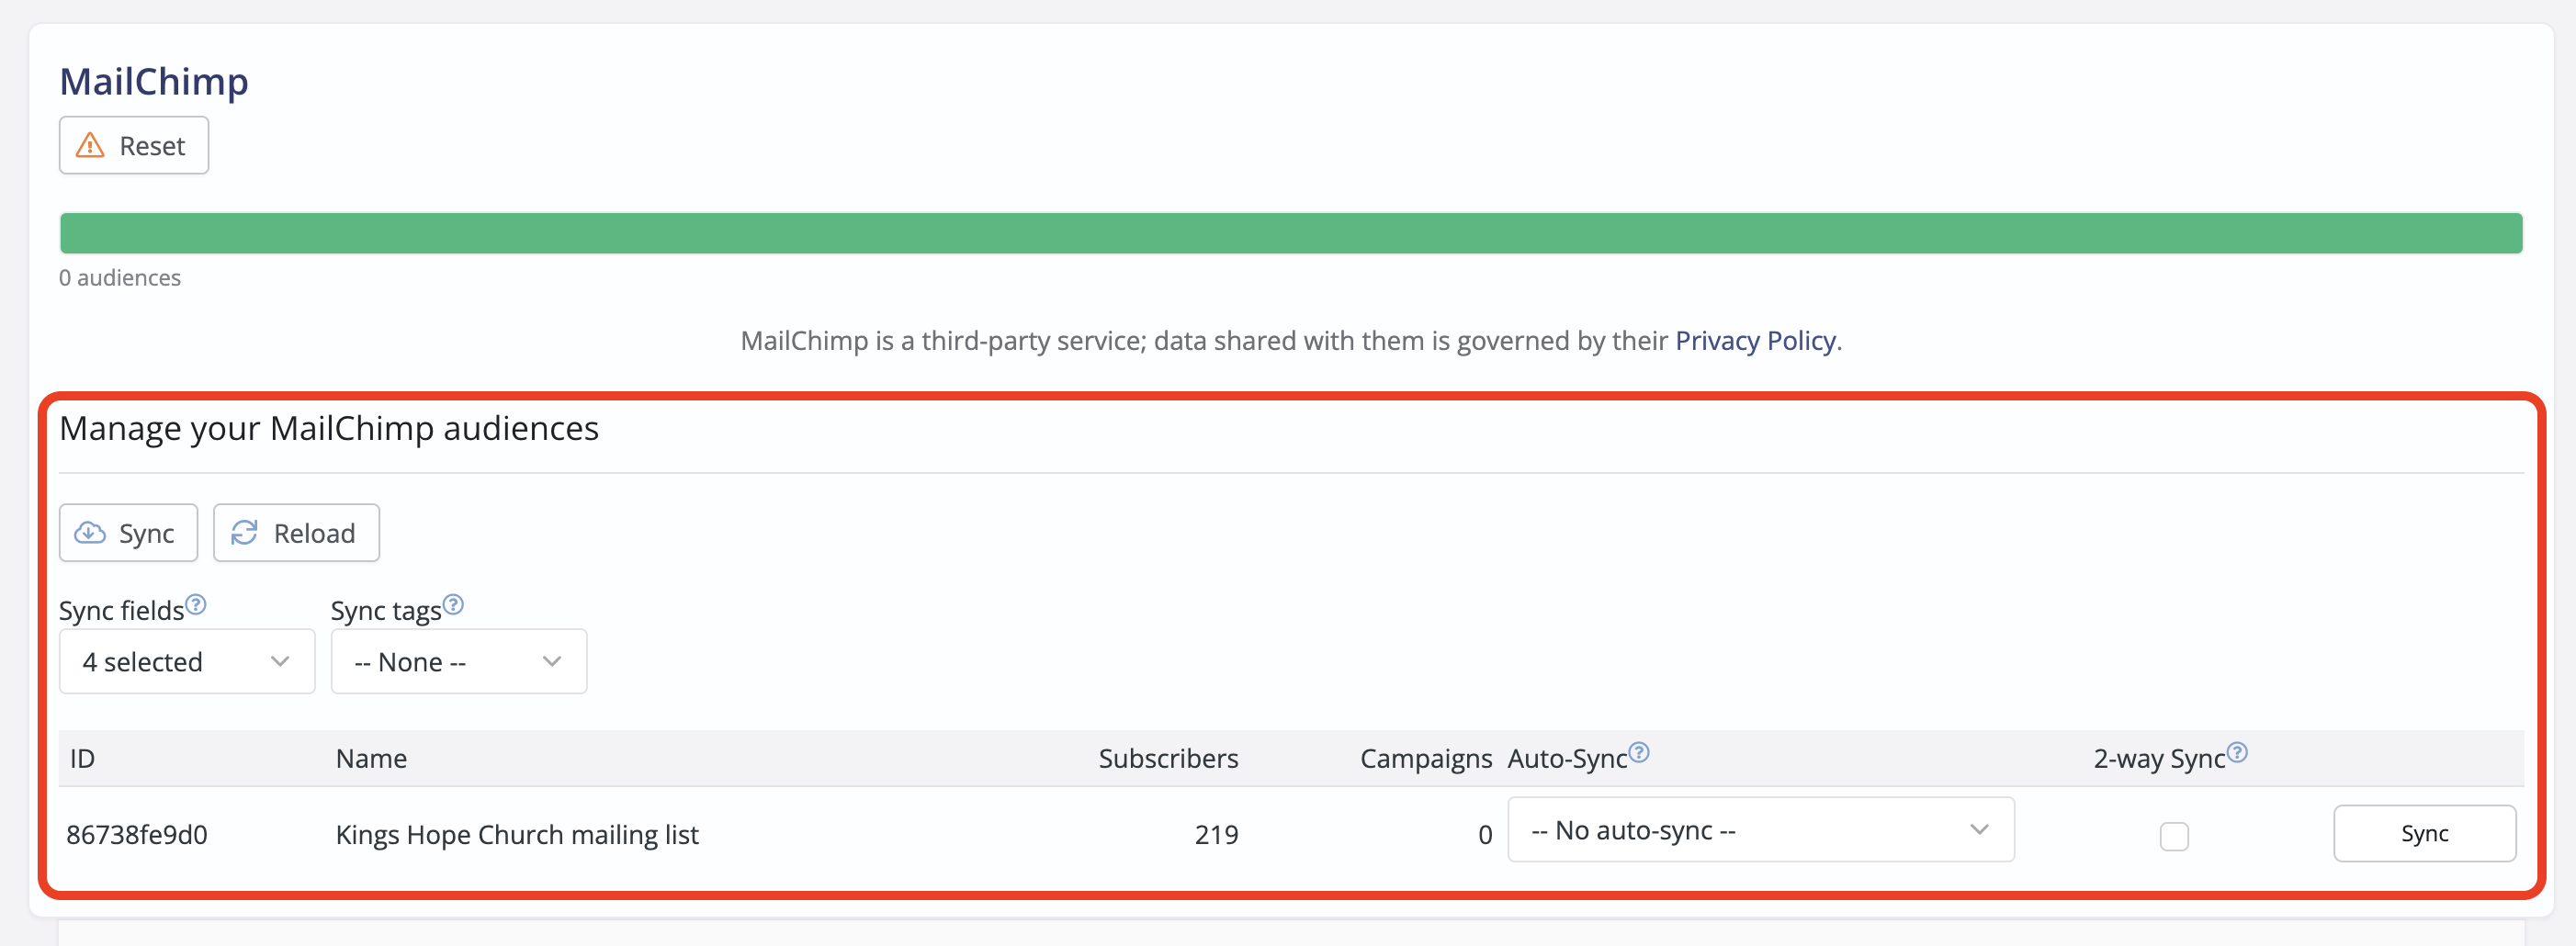The width and height of the screenshot is (2576, 946).
Task: Click the green audiences progress bar
Action: point(1290,232)
